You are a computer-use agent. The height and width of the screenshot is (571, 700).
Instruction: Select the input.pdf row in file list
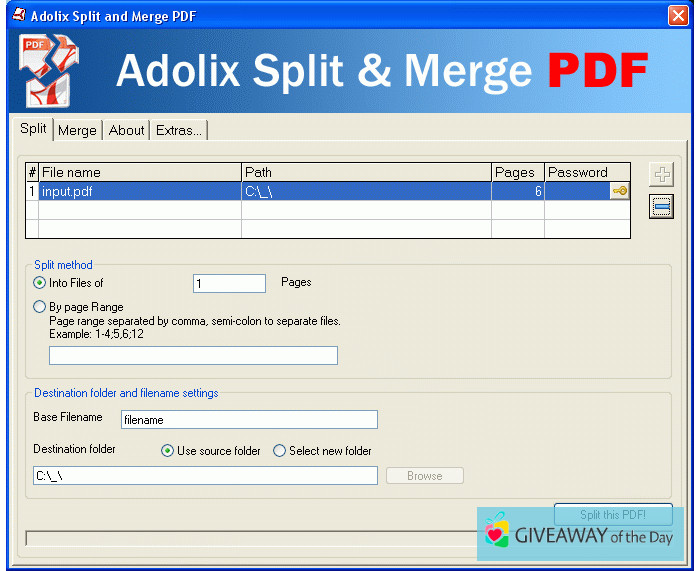tap(140, 191)
